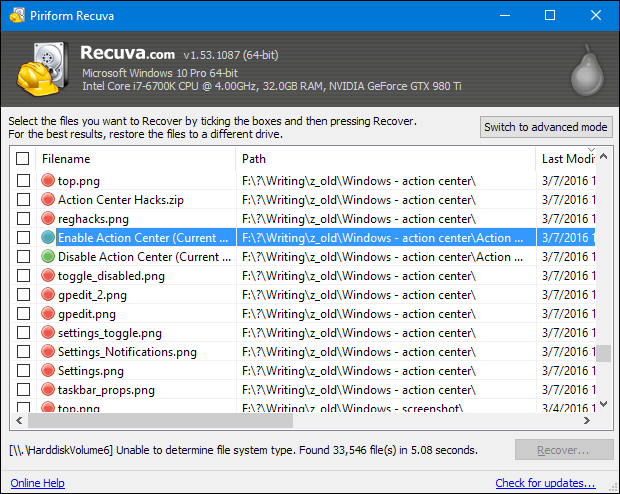Click the Piriform pear logo

point(588,70)
